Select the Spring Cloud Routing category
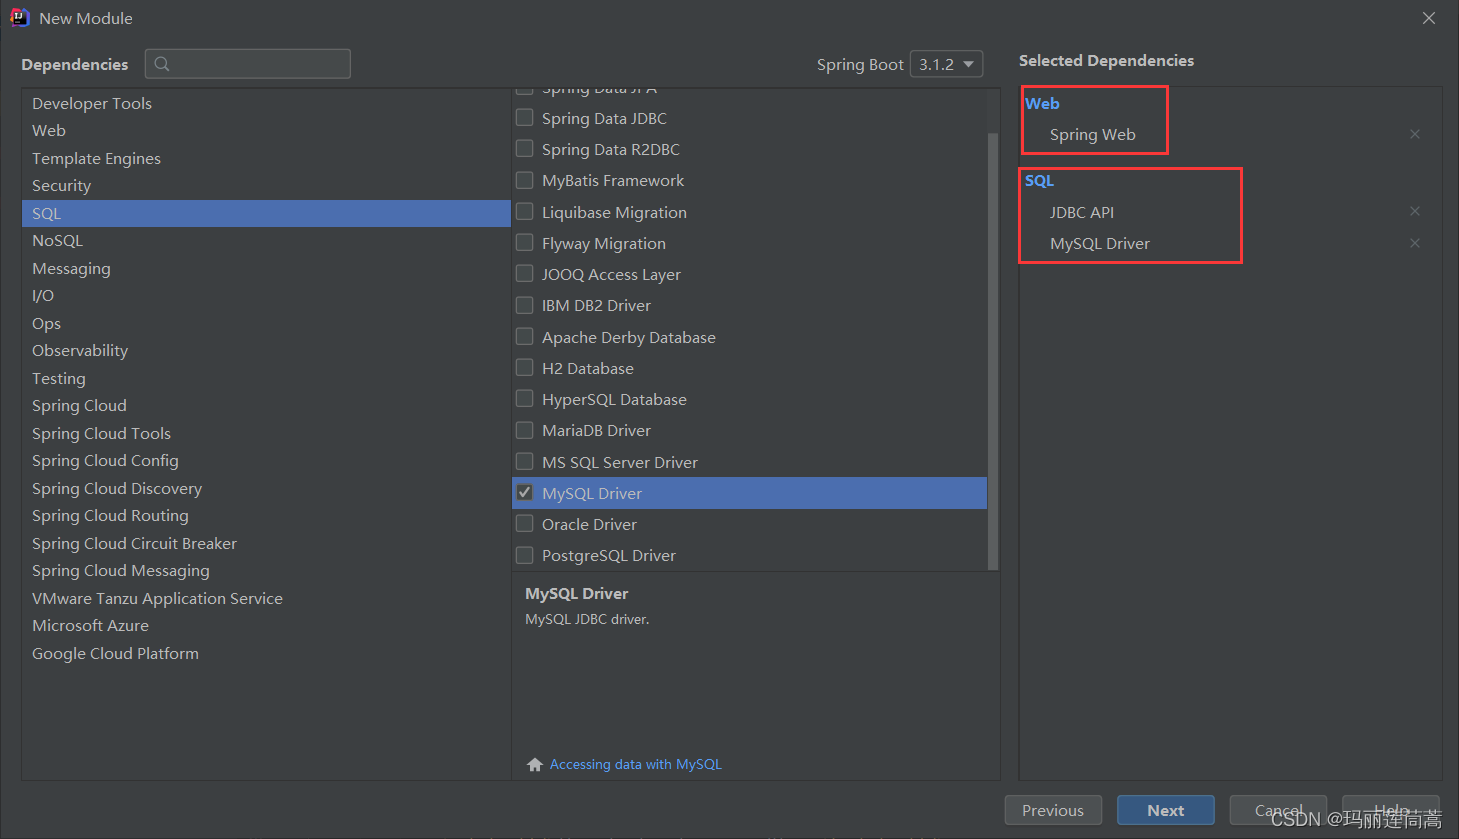Image resolution: width=1459 pixels, height=839 pixels. pos(266,516)
